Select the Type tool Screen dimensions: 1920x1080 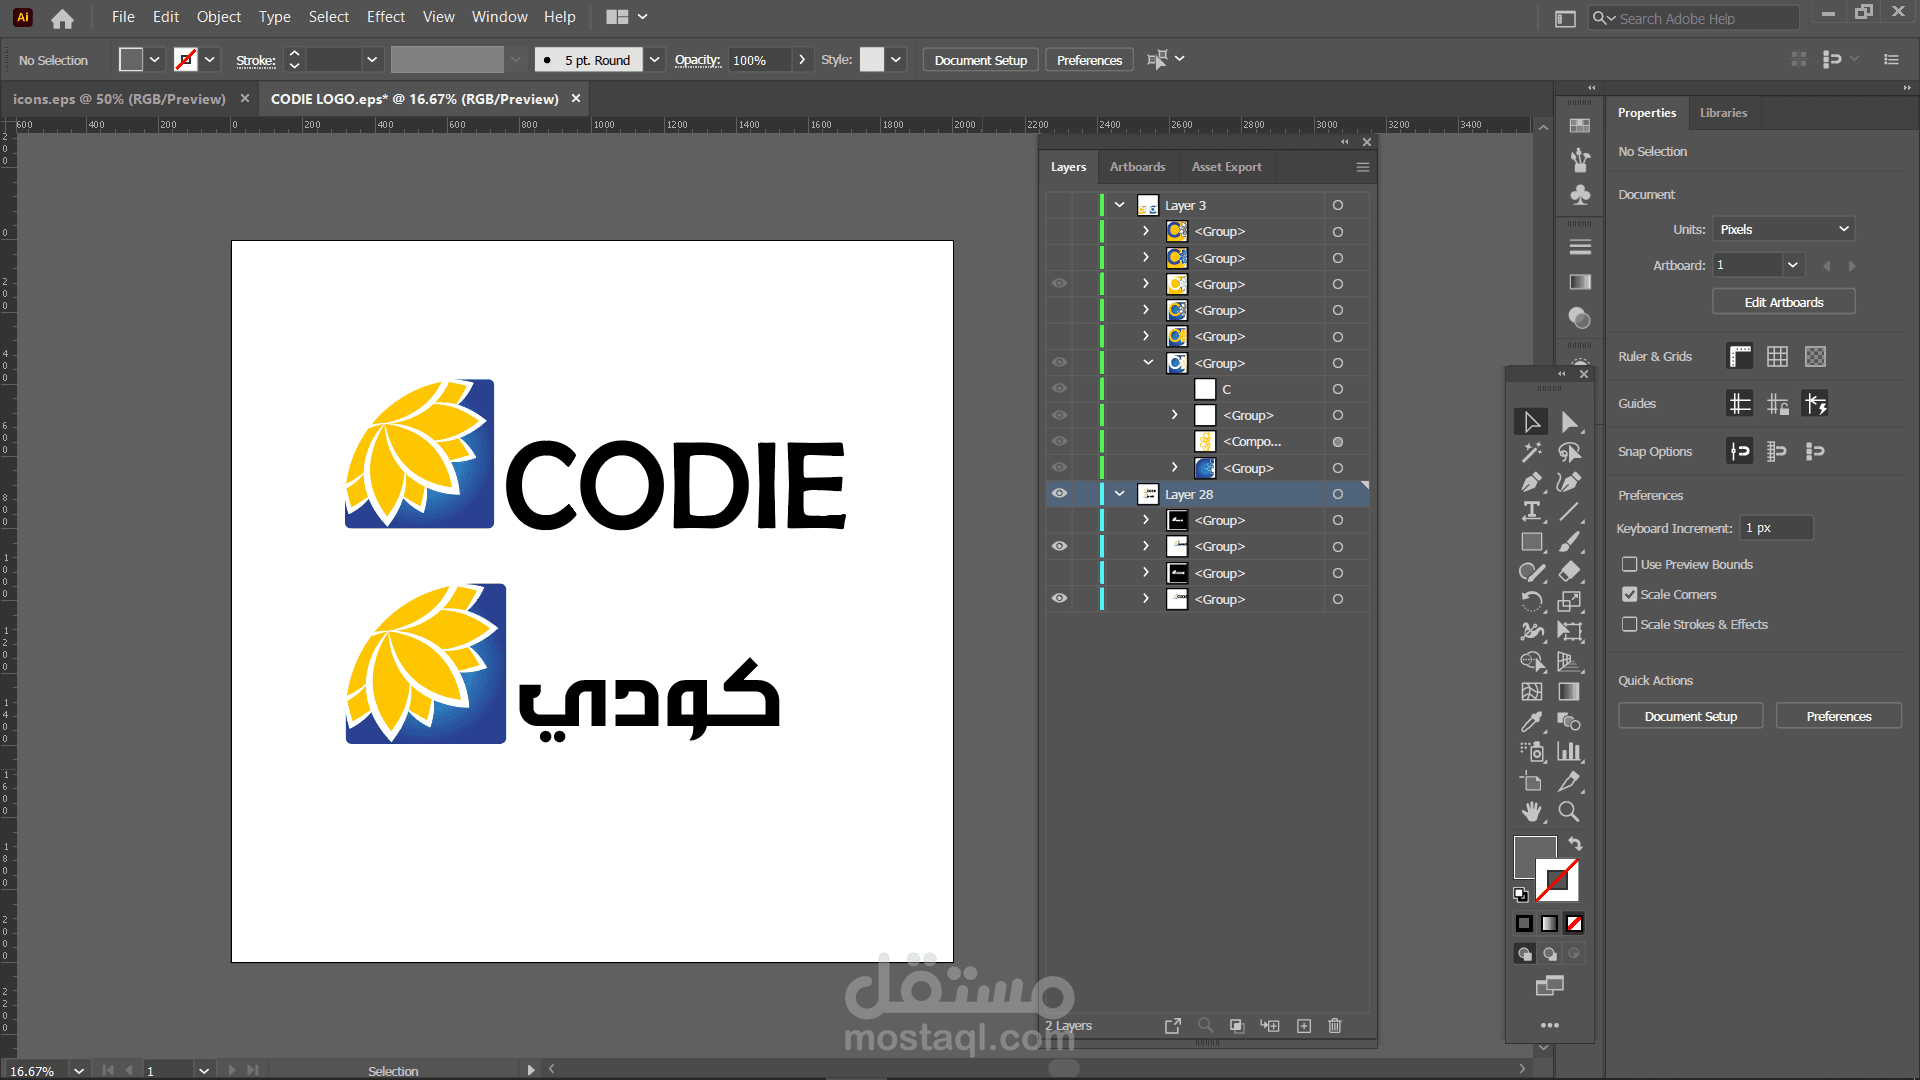(x=1531, y=512)
